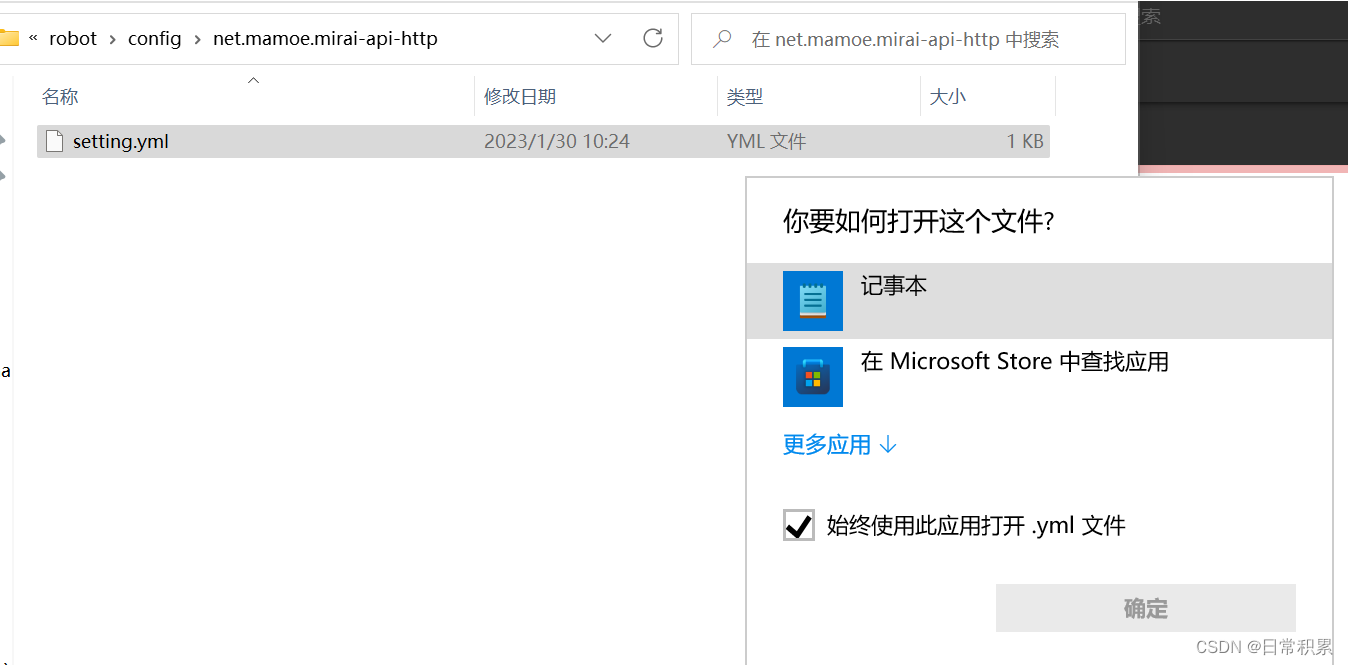Go to the robot folder in the breadcrumb
Viewport: 1348px width, 665px height.
(x=73, y=39)
